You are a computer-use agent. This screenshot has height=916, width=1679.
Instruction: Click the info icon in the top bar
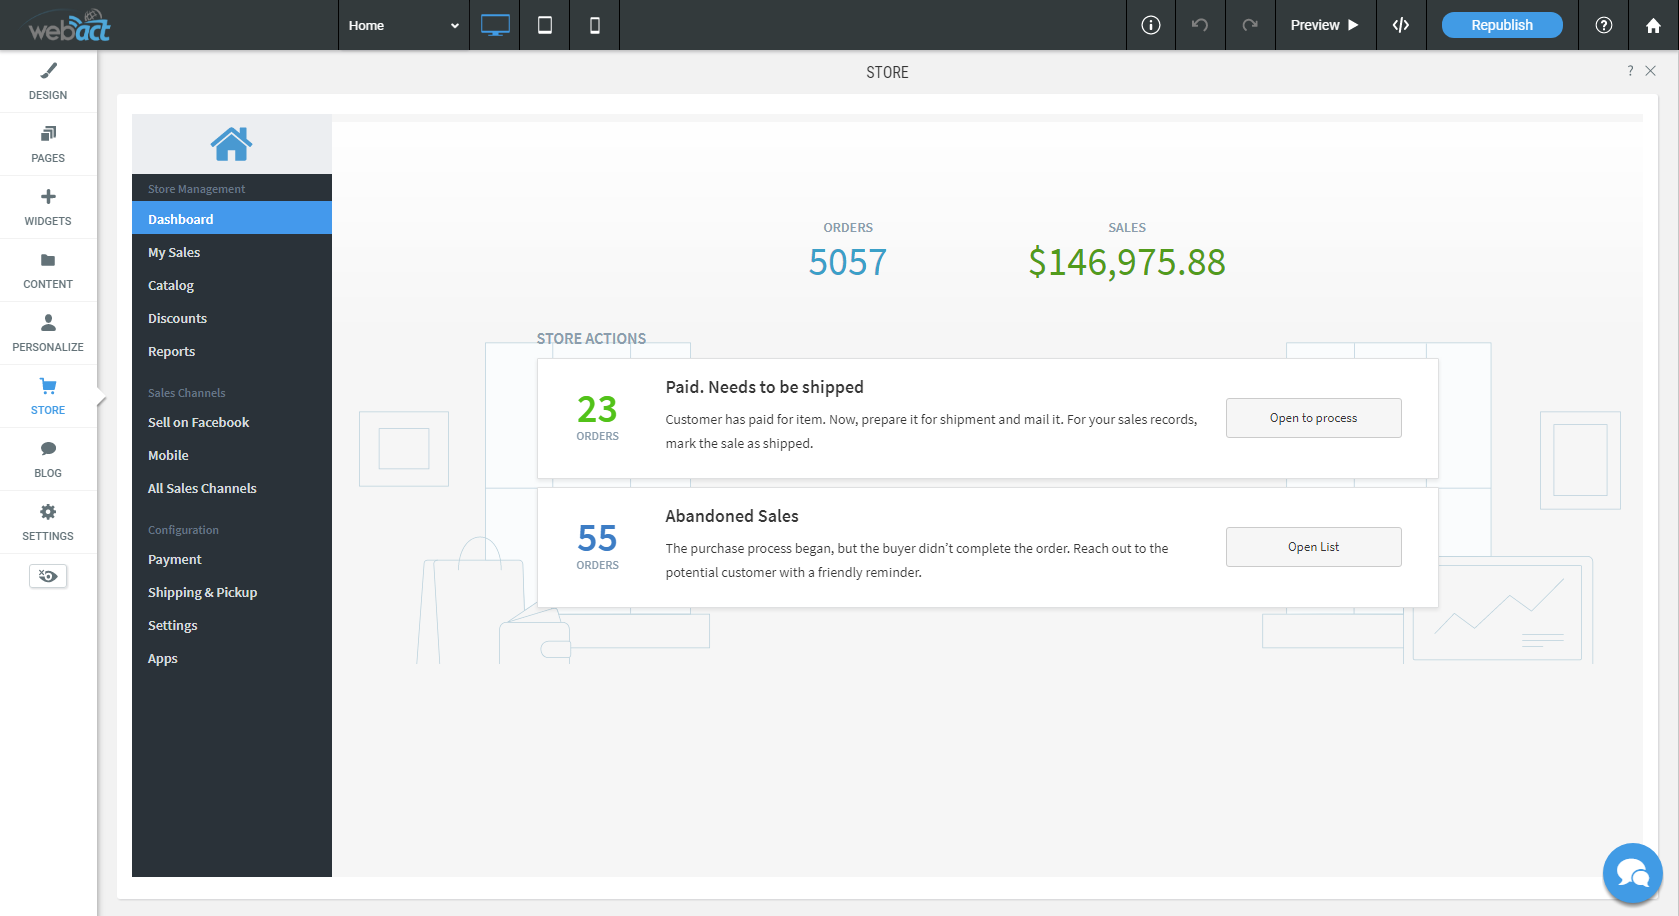pyautogui.click(x=1150, y=25)
